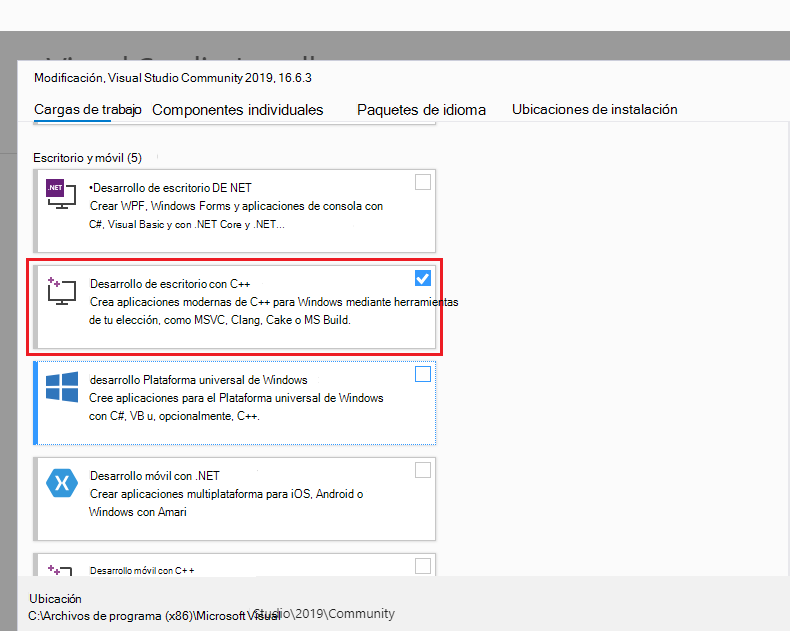Open Ubicaciones de instalación tab
The width and height of the screenshot is (790, 631).
[595, 109]
